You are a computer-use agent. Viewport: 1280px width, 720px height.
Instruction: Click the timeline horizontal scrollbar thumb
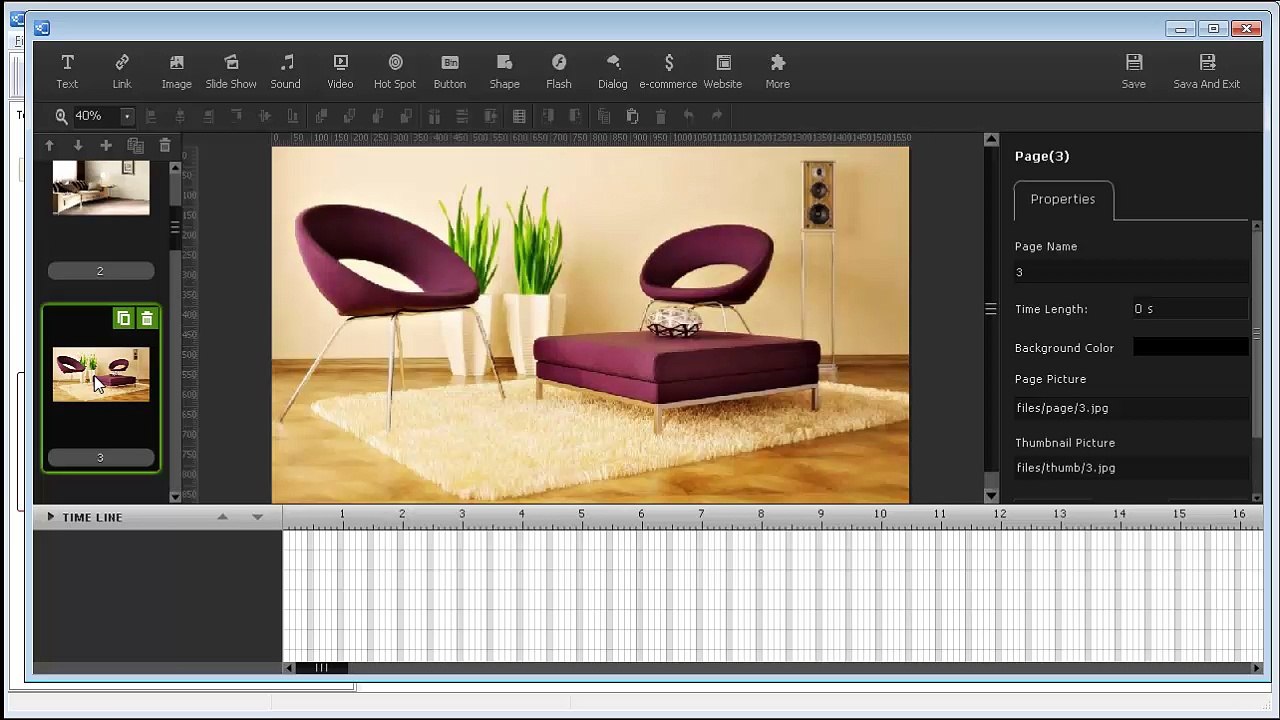(321, 668)
